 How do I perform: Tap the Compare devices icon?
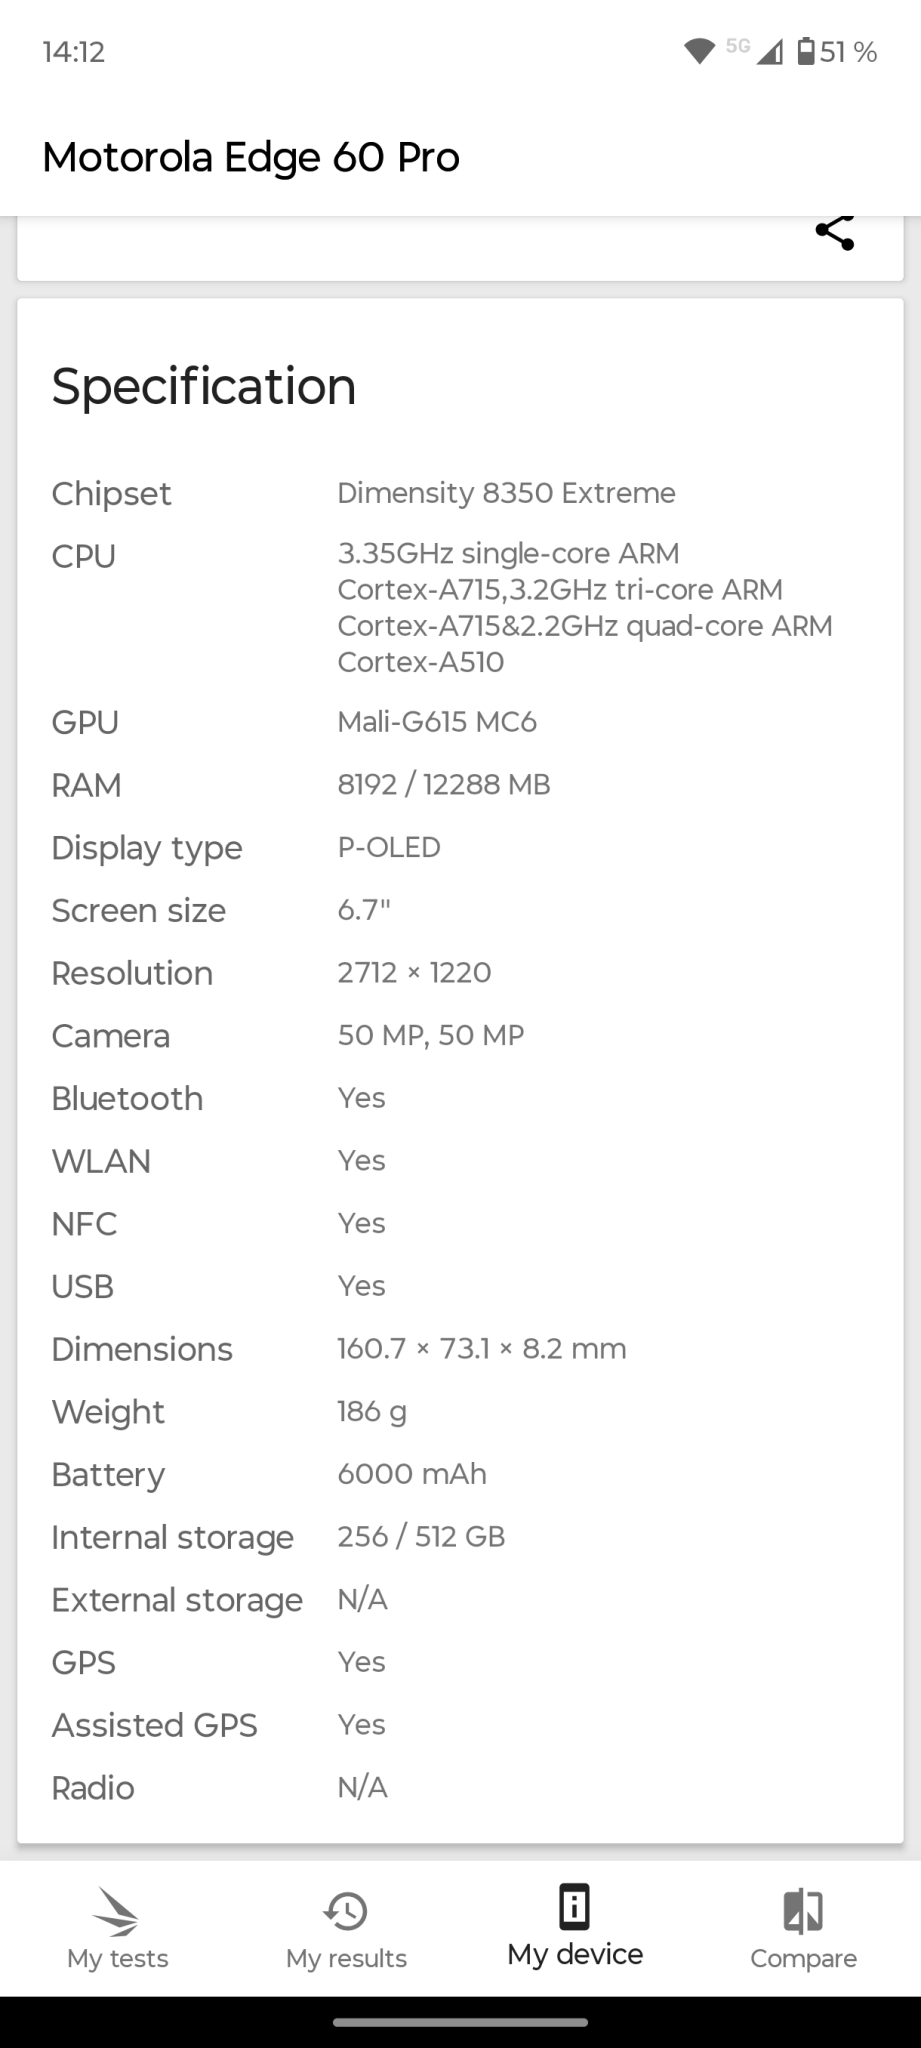click(803, 1911)
